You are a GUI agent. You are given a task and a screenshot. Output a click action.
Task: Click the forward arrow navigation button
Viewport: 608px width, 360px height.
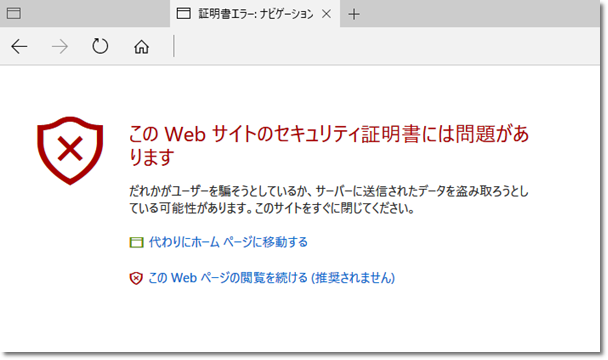coord(60,47)
